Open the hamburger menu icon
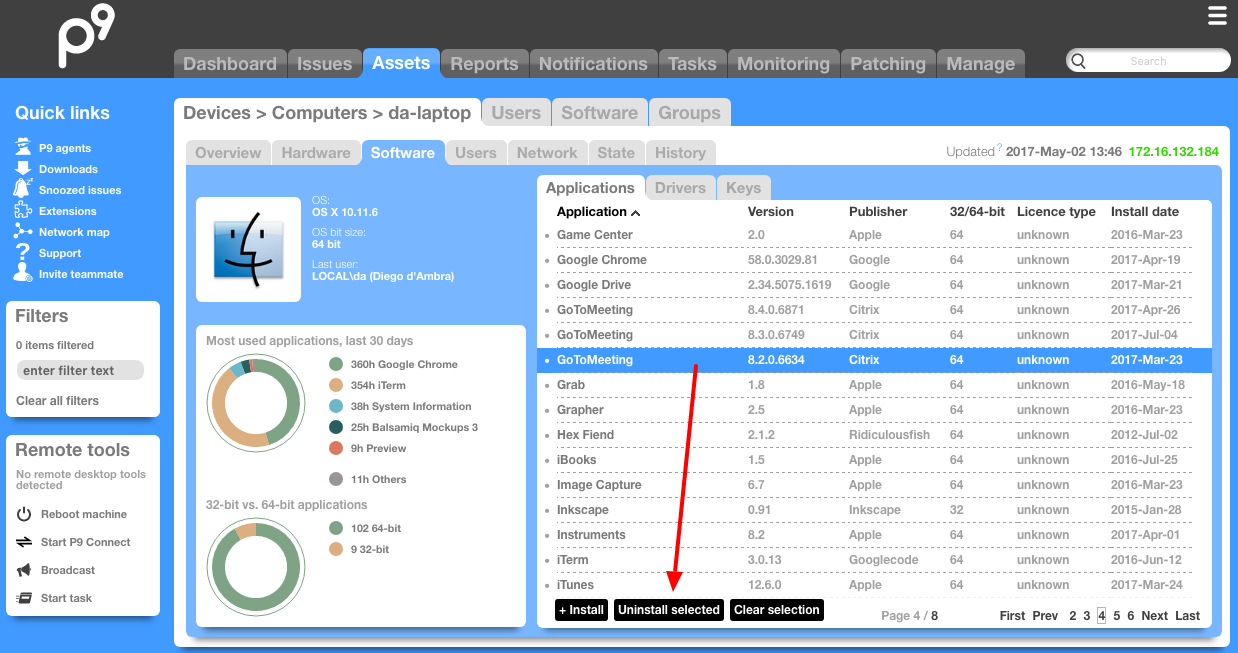Screen dimensions: 1238x653 tap(1217, 15)
